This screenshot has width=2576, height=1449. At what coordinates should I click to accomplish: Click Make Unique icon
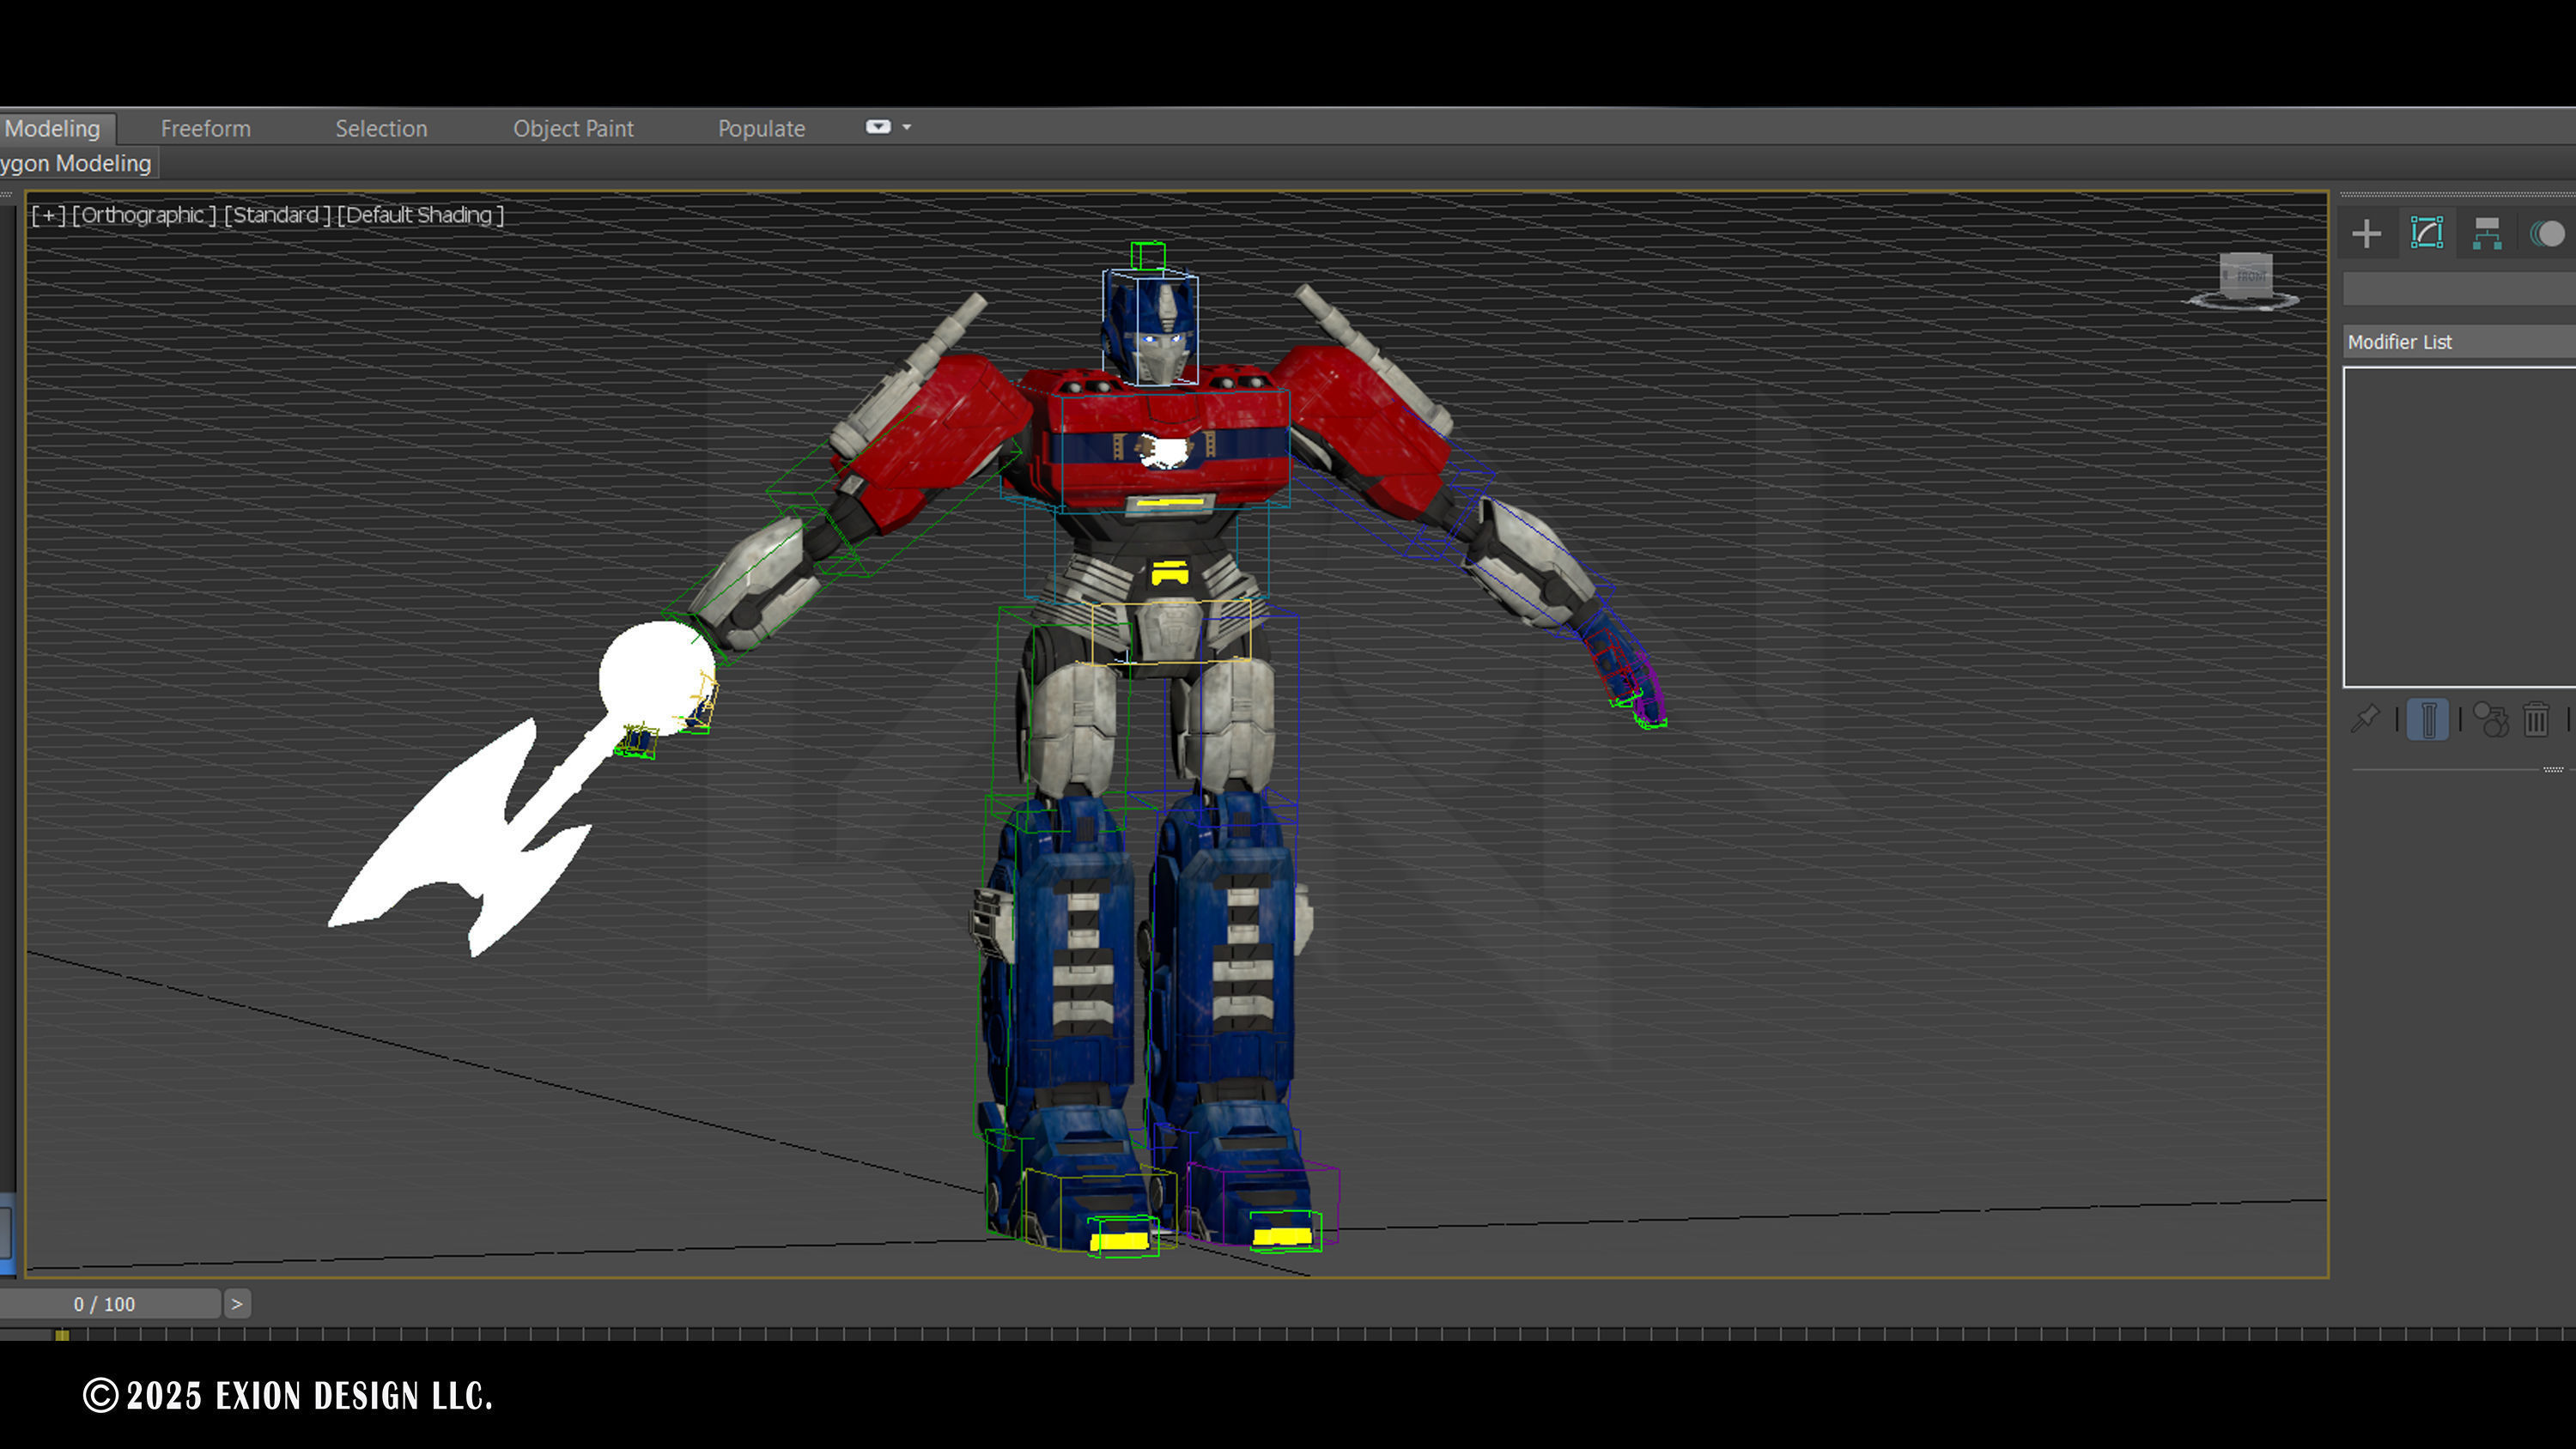tap(2490, 719)
